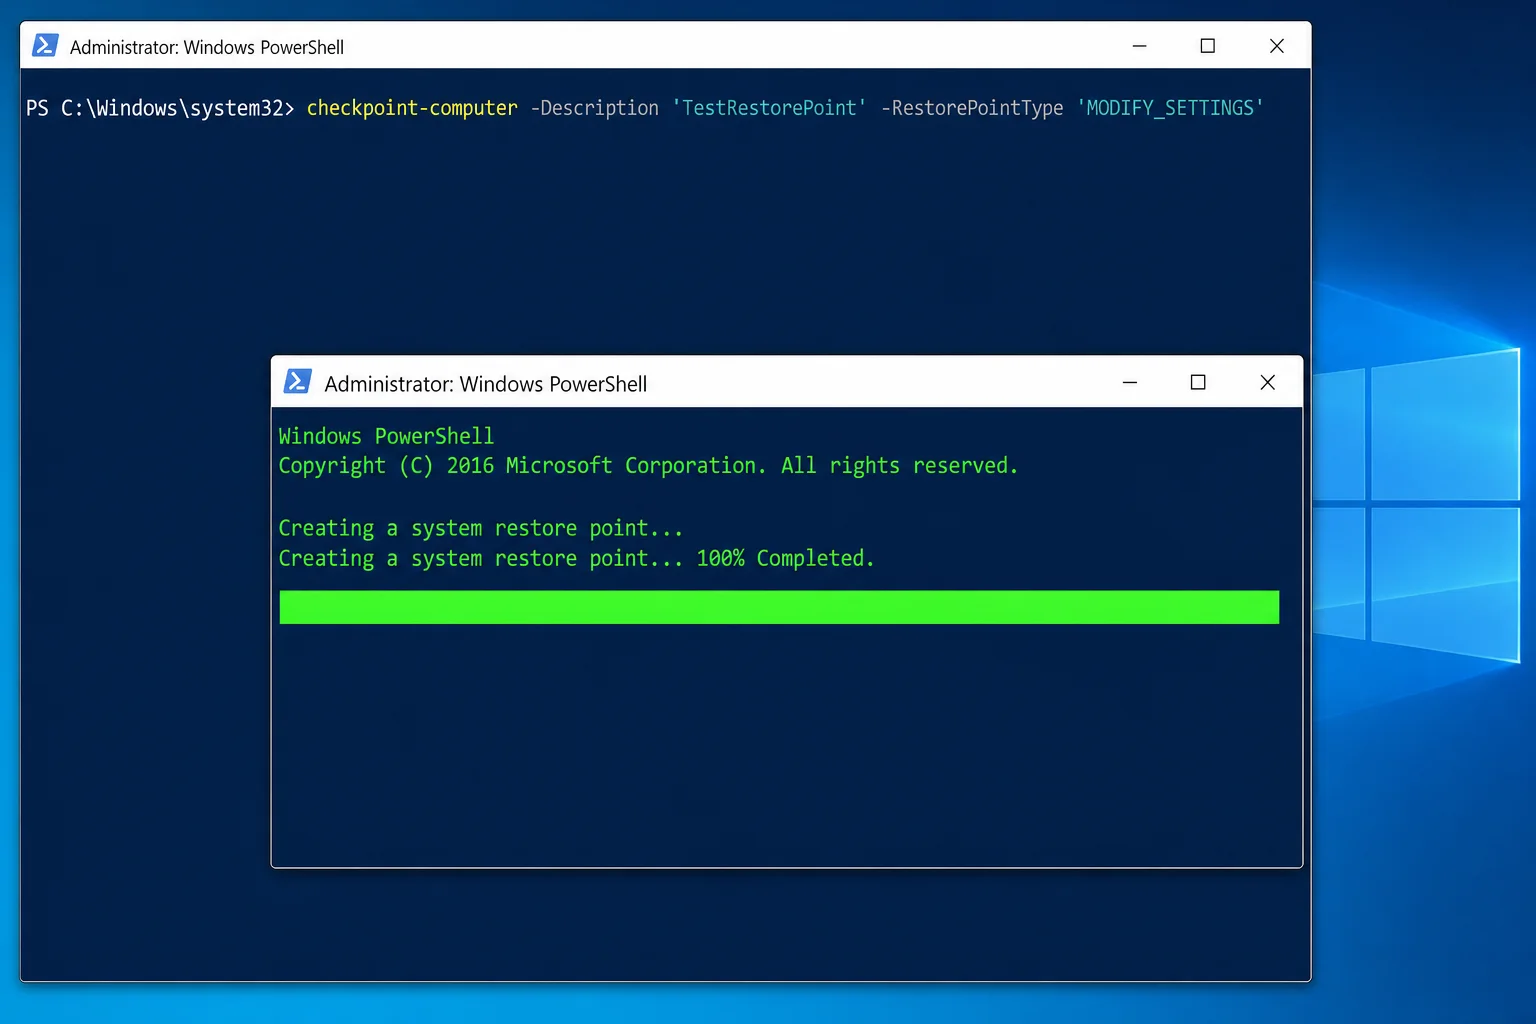This screenshot has width=1536, height=1024.
Task: Open the PowerShell icon menu of the back window
Action: point(45,46)
